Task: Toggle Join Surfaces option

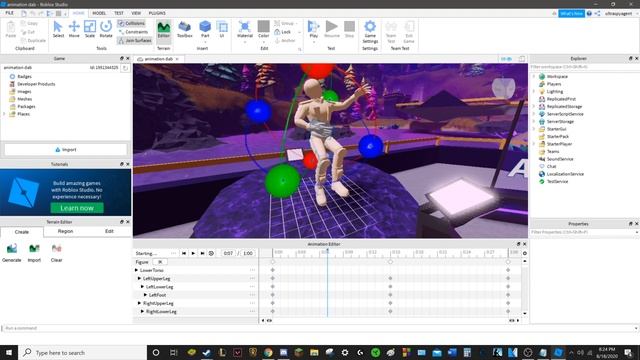Action: 135,40
